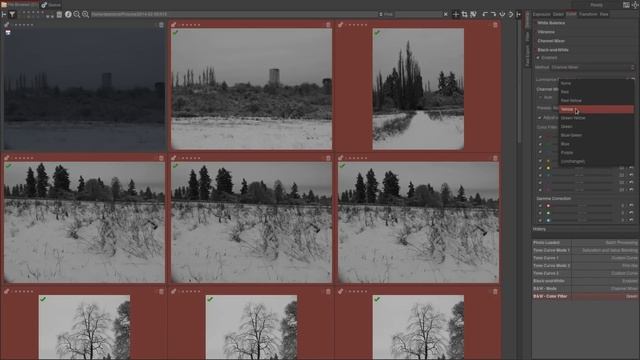The width and height of the screenshot is (640, 360).
Task: Switch to the Detail tab
Action: 558,14
